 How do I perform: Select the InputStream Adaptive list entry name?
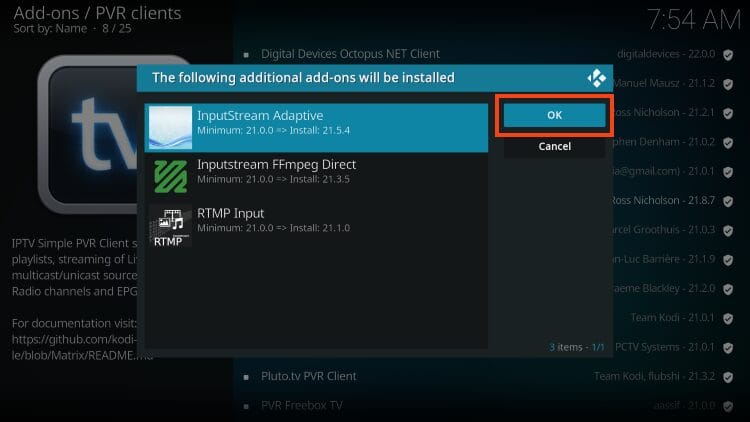[x=260, y=115]
